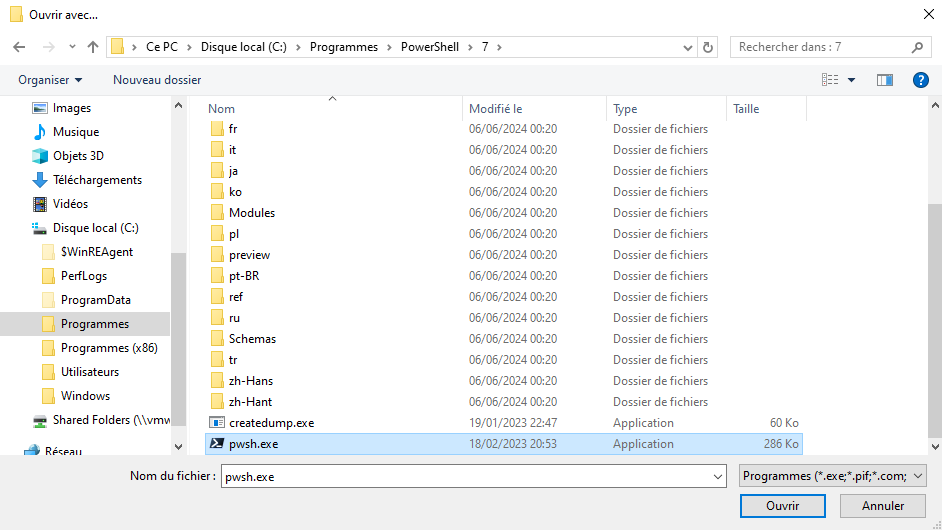The height and width of the screenshot is (530, 942).
Task: Click the search magnifier icon
Action: pos(917,47)
